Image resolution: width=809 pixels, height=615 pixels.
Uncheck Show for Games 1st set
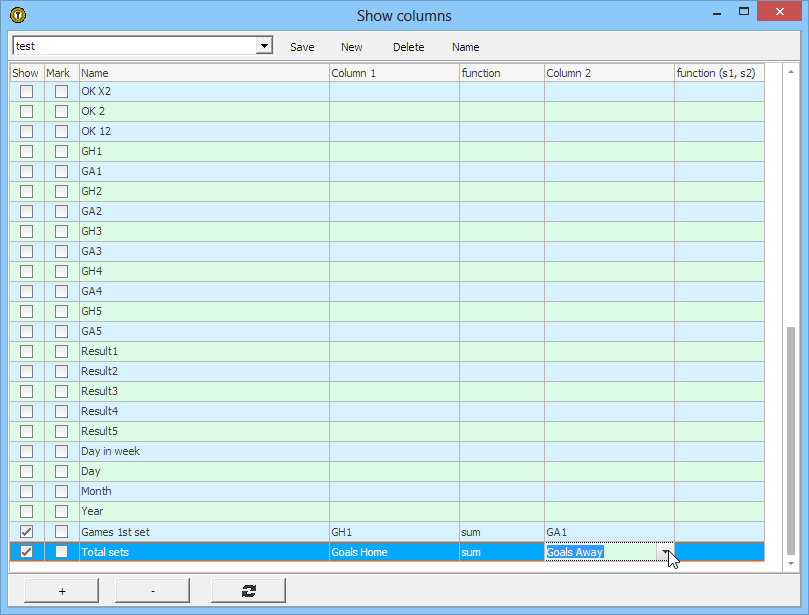pyautogui.click(x=27, y=532)
